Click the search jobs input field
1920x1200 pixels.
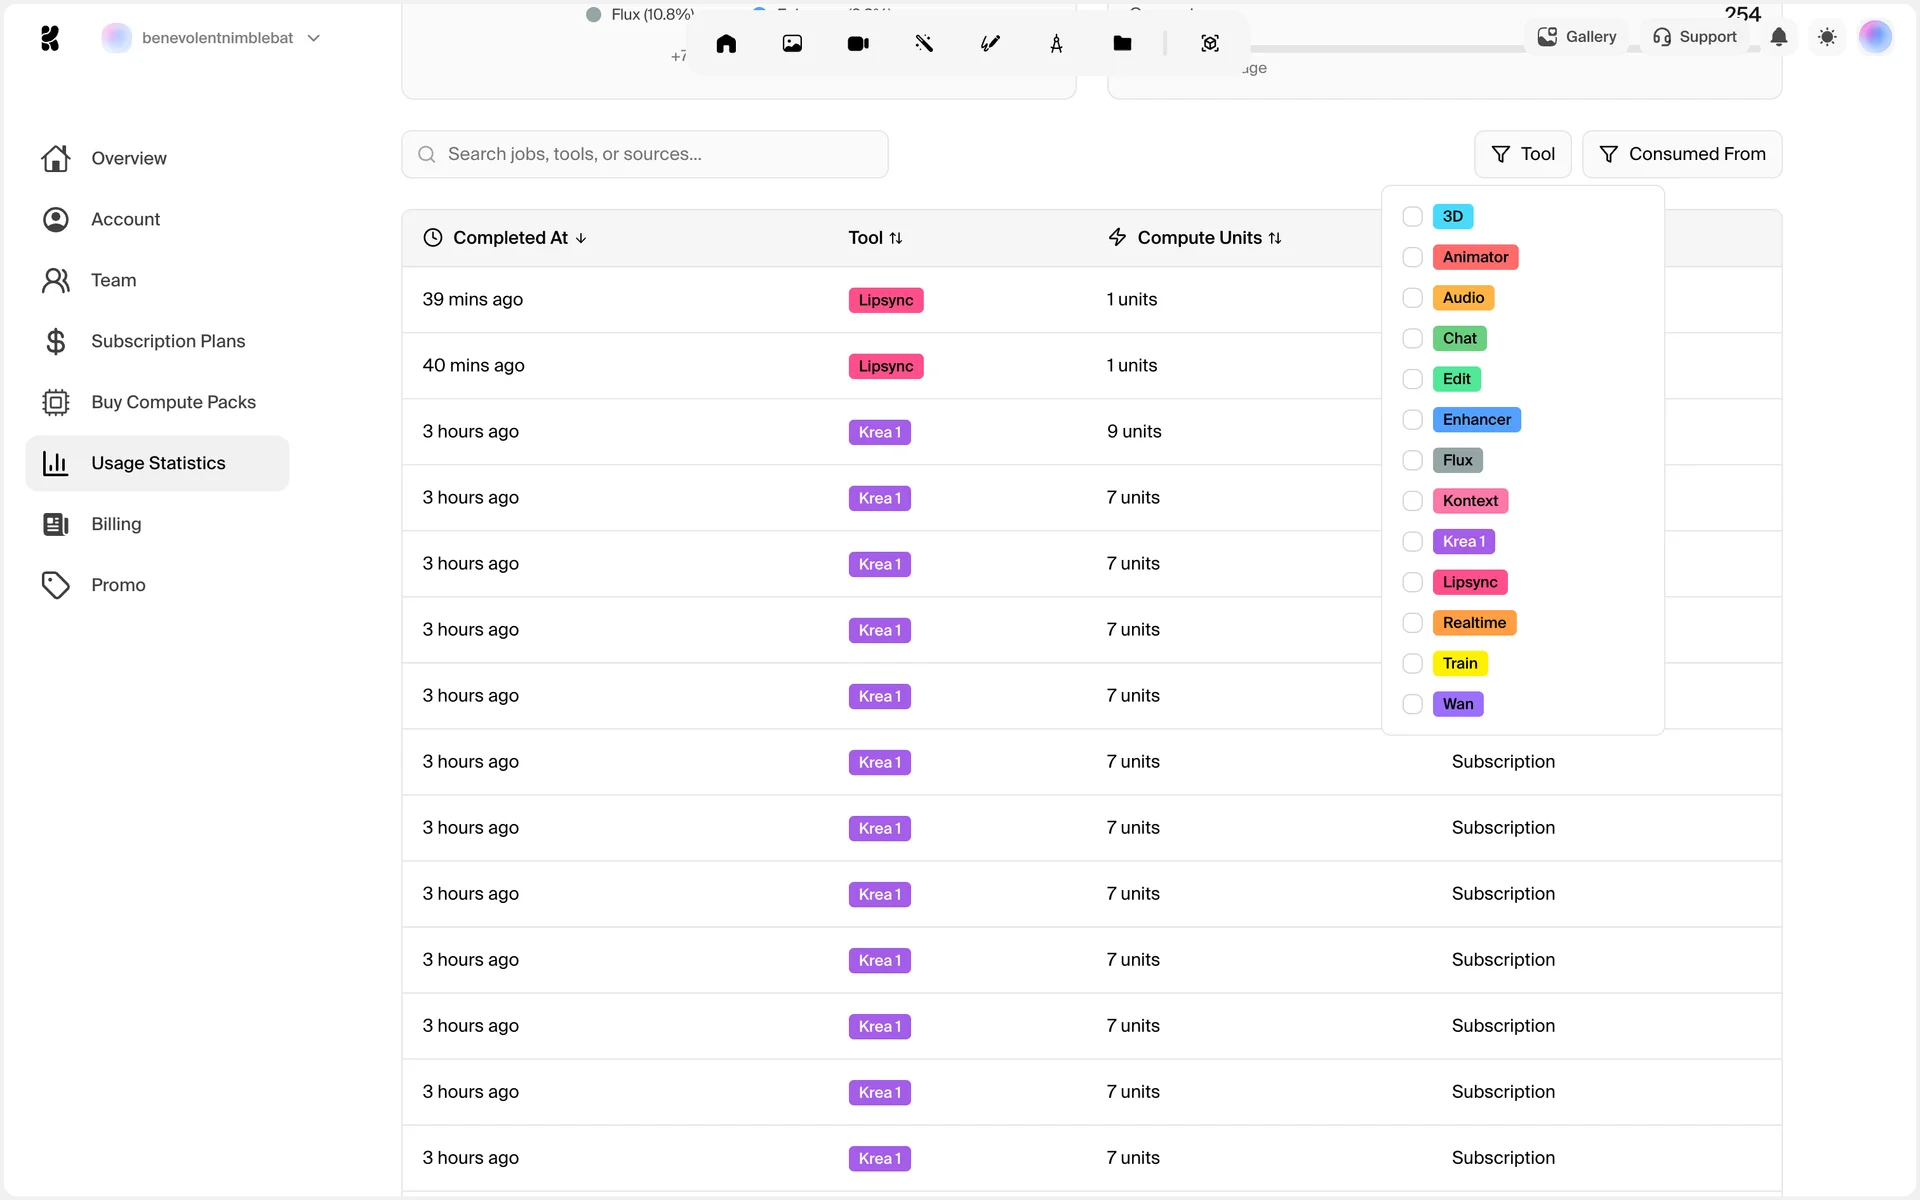point(645,154)
